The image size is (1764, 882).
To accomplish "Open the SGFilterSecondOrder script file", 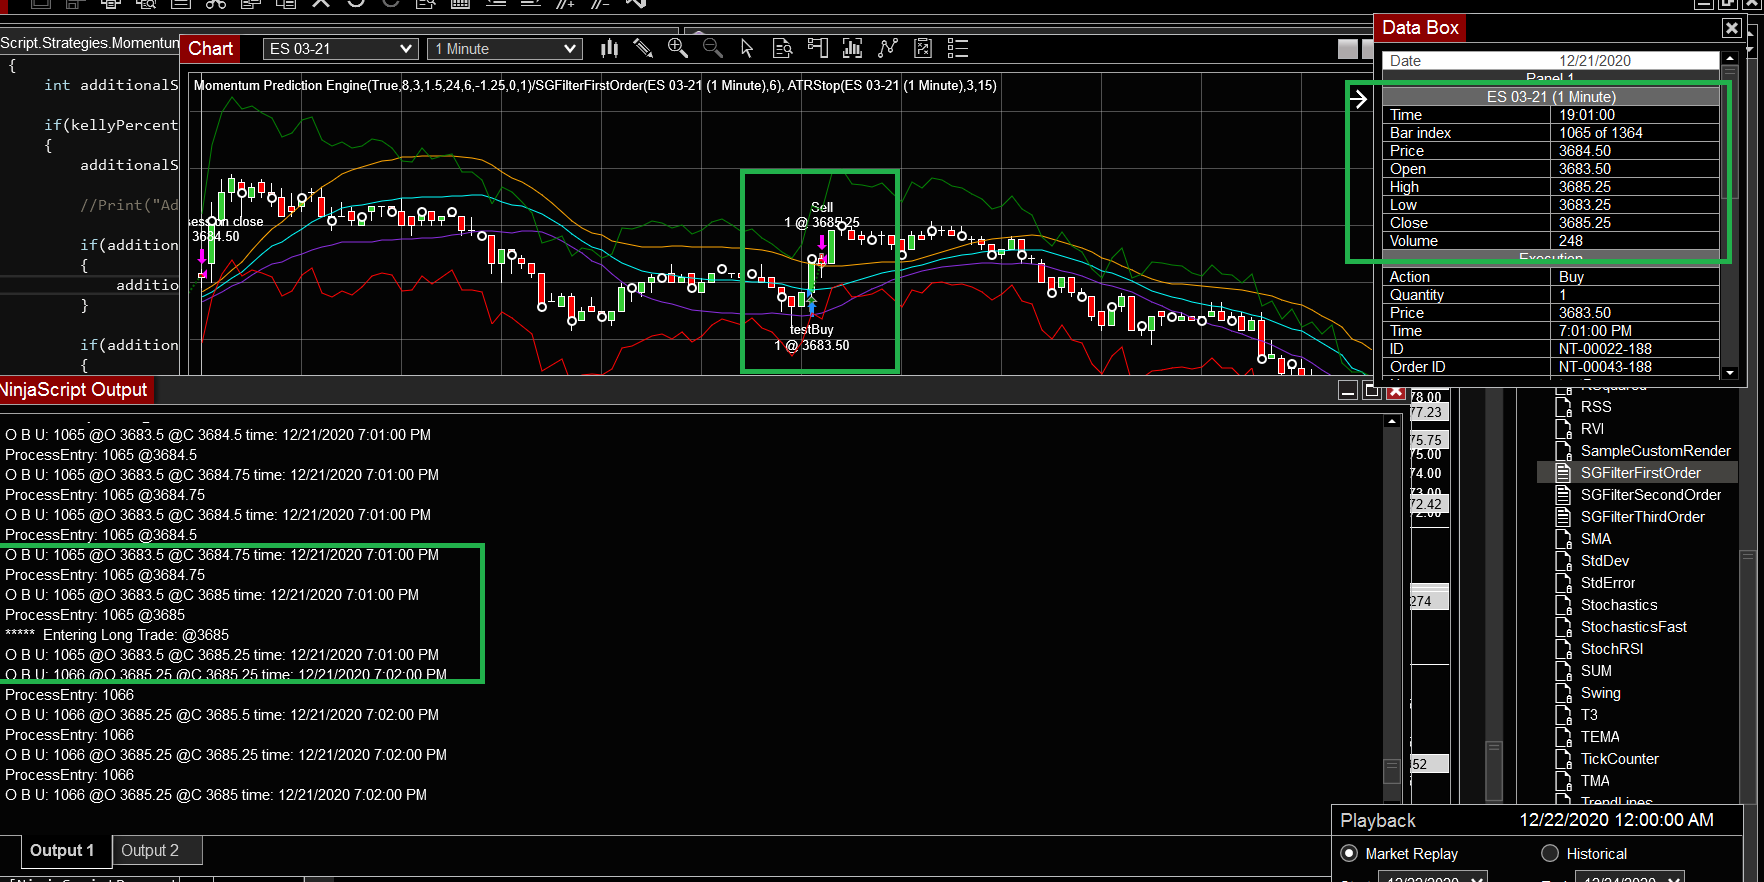I will pos(1651,495).
